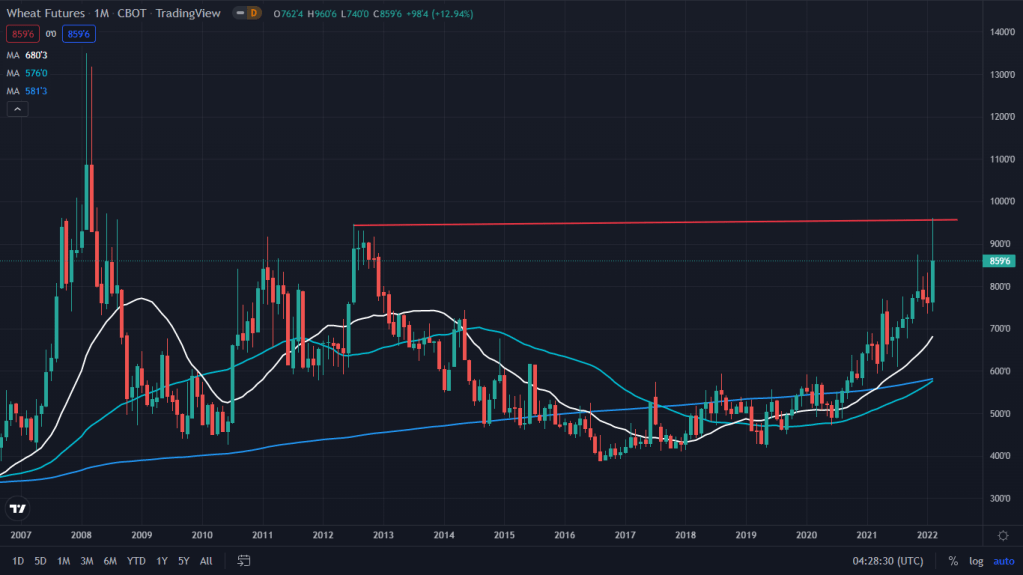This screenshot has width=1023, height=575.
Task: Select the 1D time range
Action: pyautogui.click(x=18, y=561)
